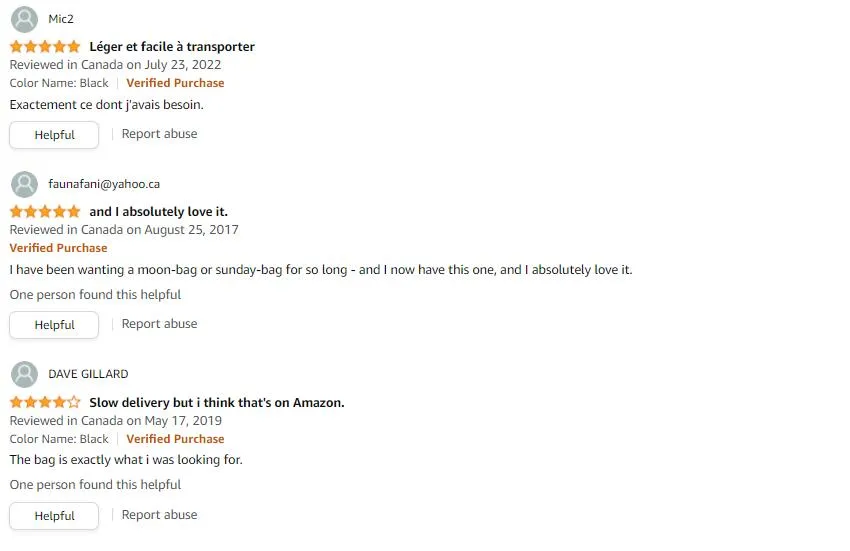The height and width of the screenshot is (551, 850).
Task: Open faunafani@yahoo.ca reviewer profile name
Action: [104, 184]
